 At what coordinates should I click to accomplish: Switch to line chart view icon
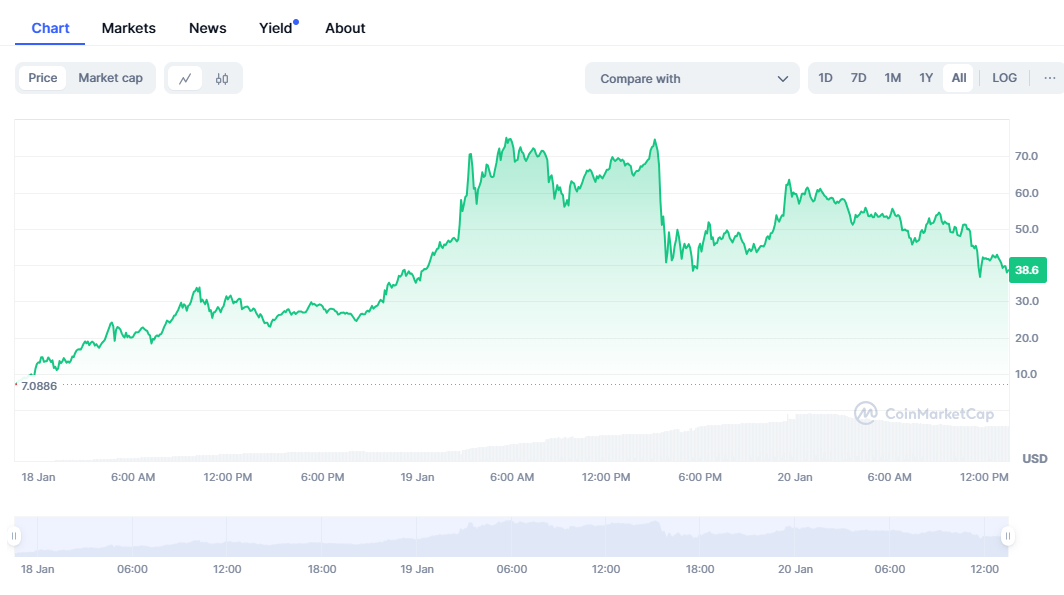[x=185, y=78]
